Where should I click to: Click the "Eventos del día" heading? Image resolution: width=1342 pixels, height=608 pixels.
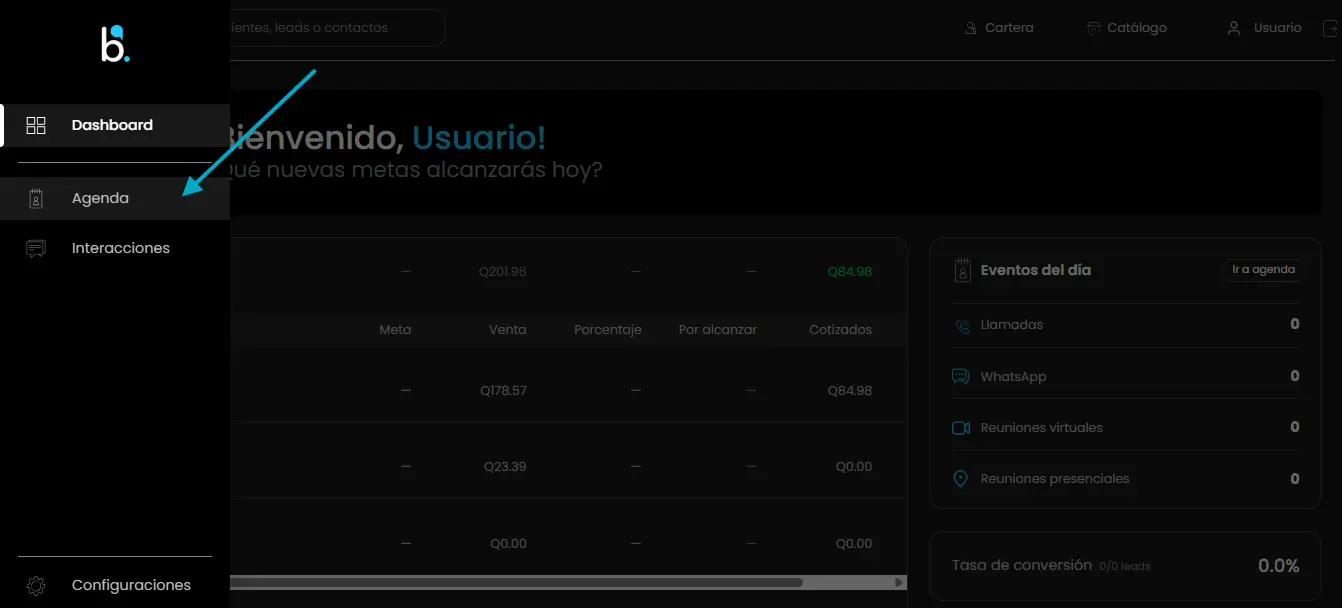click(1036, 270)
